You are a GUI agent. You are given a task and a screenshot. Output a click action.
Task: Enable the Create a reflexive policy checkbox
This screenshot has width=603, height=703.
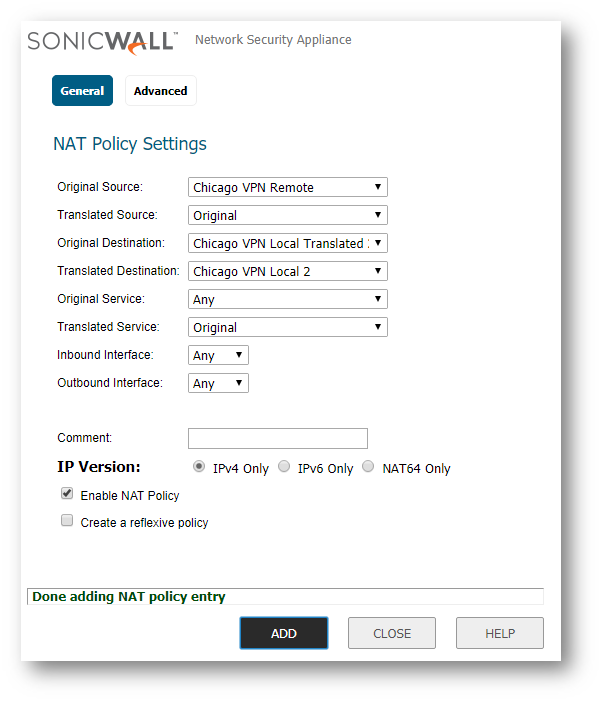point(67,521)
